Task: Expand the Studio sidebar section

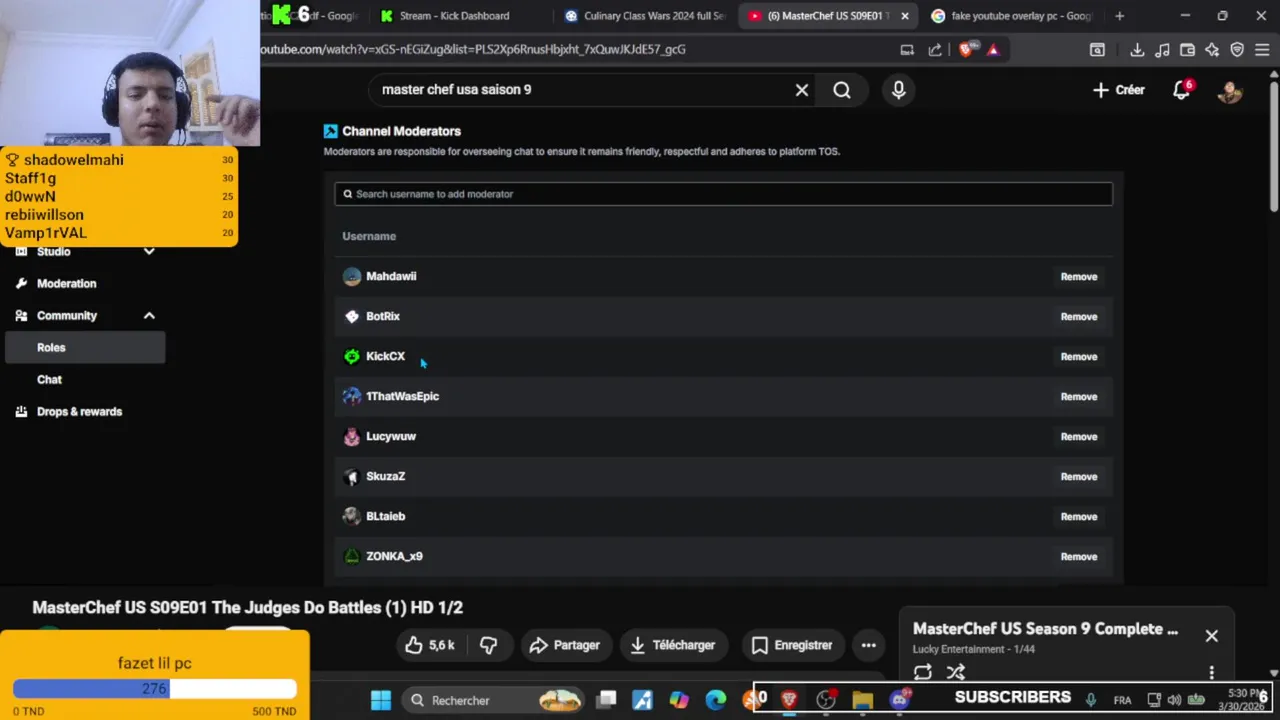Action: pos(149,252)
